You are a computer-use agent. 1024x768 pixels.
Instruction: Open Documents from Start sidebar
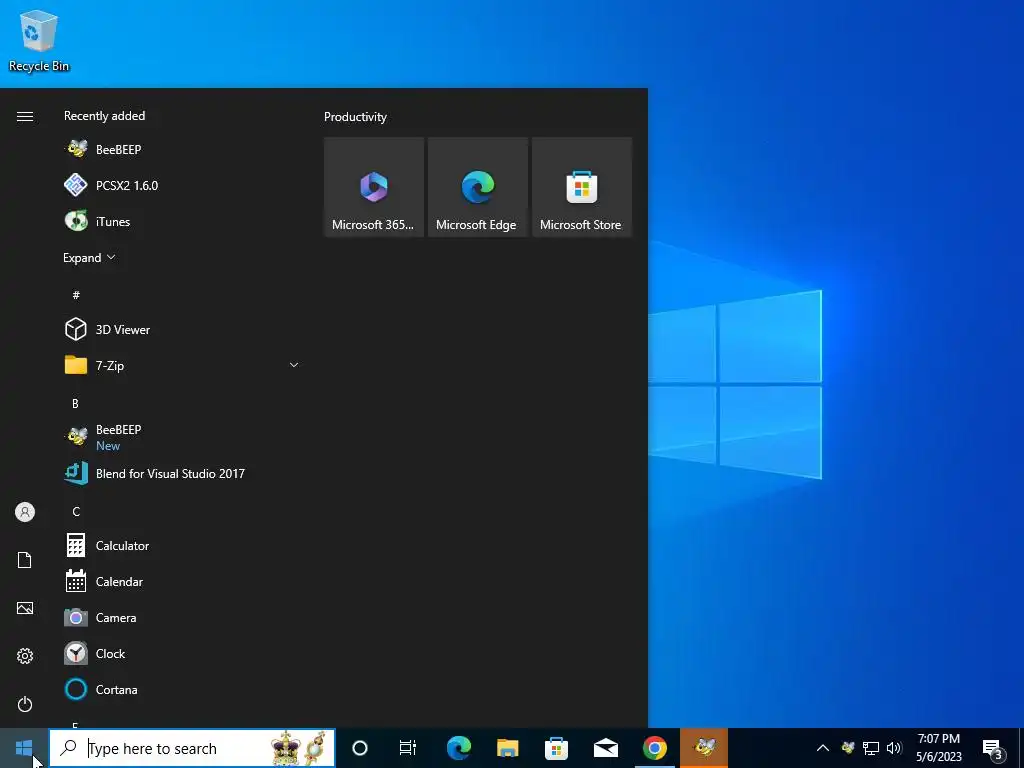click(x=25, y=560)
